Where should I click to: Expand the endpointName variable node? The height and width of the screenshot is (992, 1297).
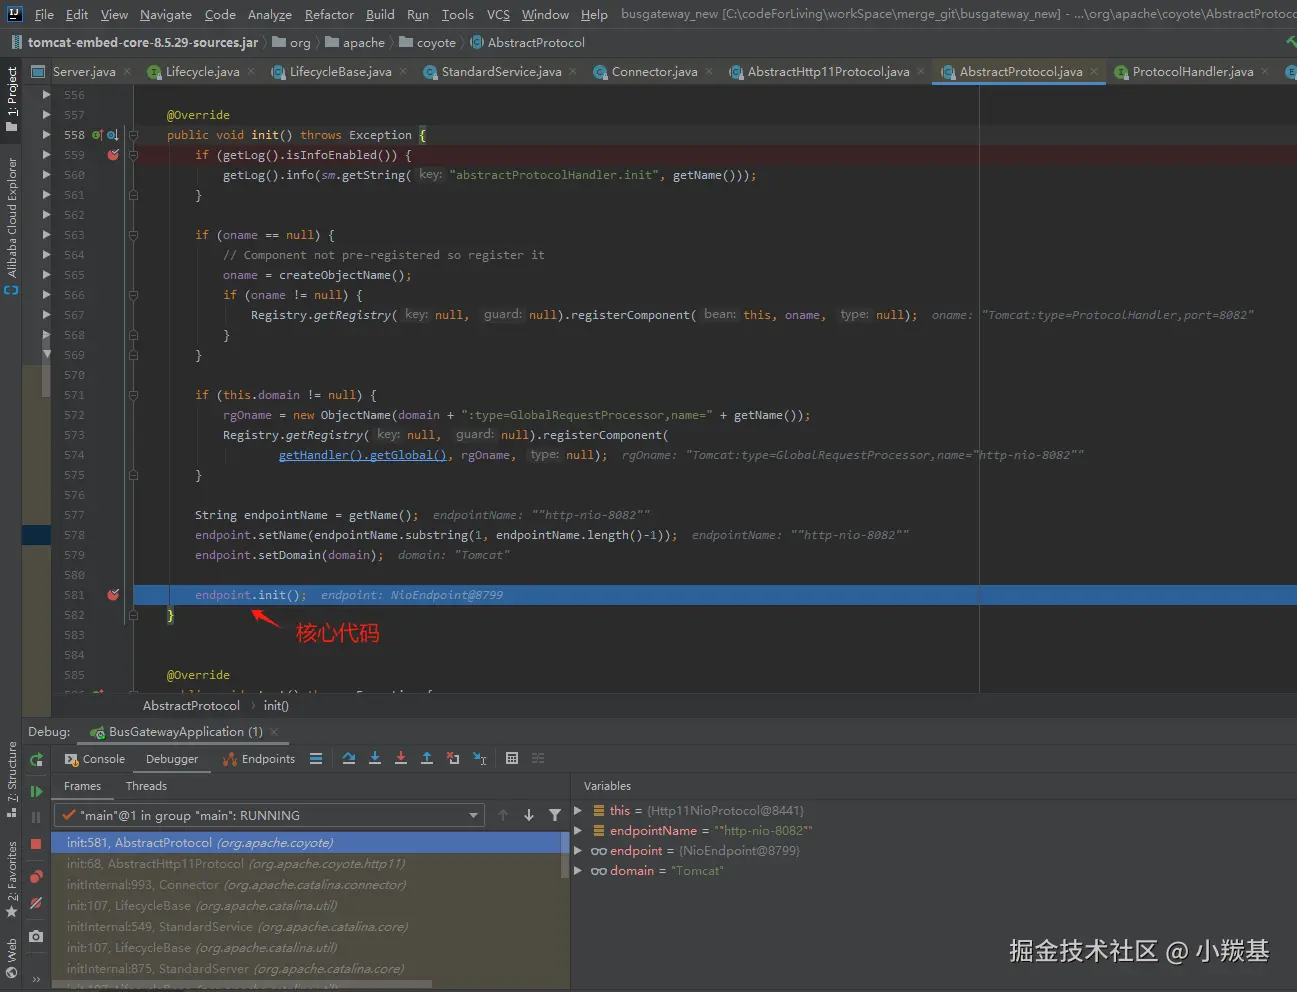coord(578,830)
